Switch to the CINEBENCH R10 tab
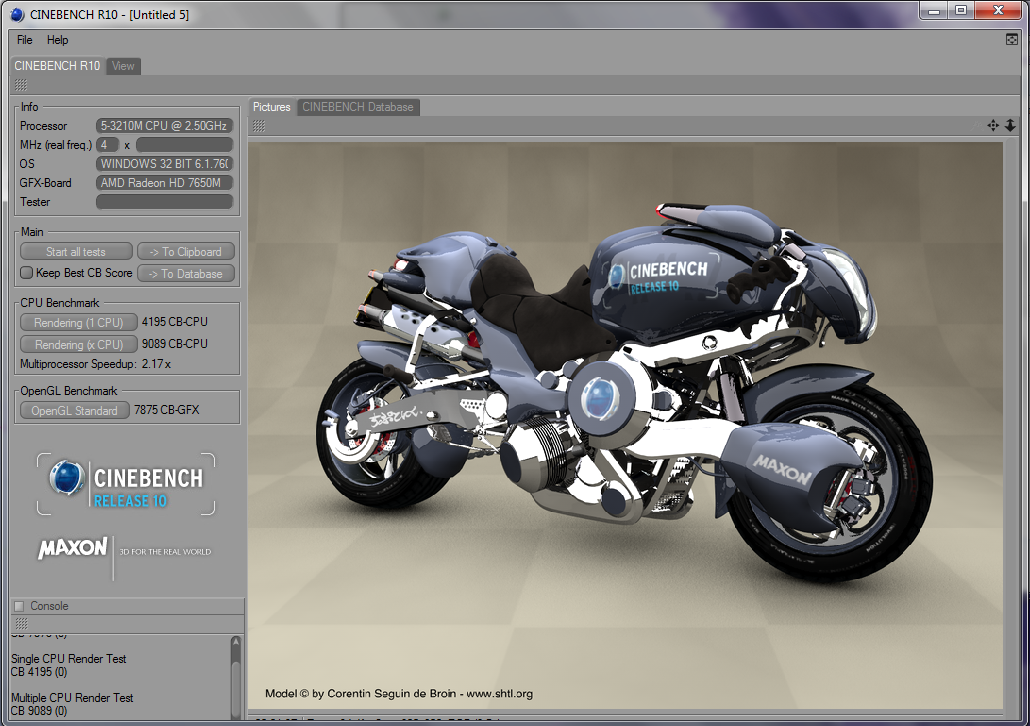The width and height of the screenshot is (1030, 726). click(x=57, y=66)
